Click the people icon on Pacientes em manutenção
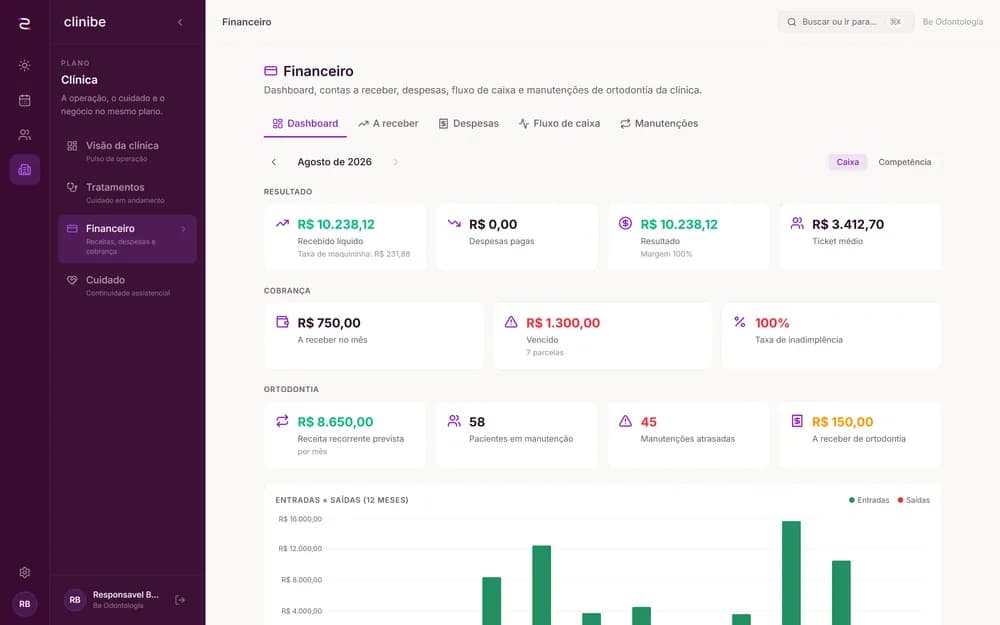This screenshot has width=1000, height=625. pyautogui.click(x=454, y=421)
